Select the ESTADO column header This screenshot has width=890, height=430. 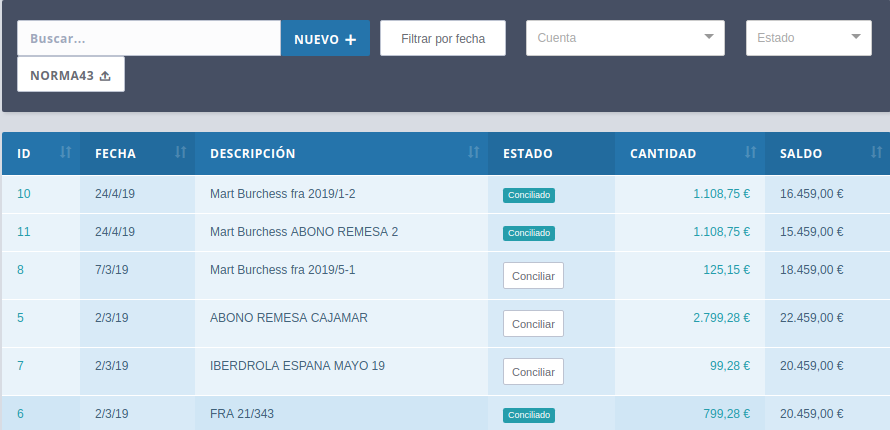(x=527, y=154)
